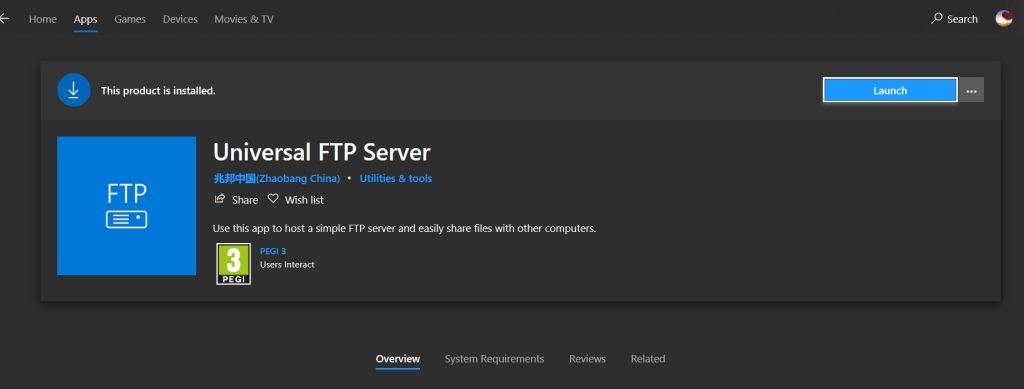Select the Apps tab
This screenshot has height=389, width=1024.
tap(86, 19)
